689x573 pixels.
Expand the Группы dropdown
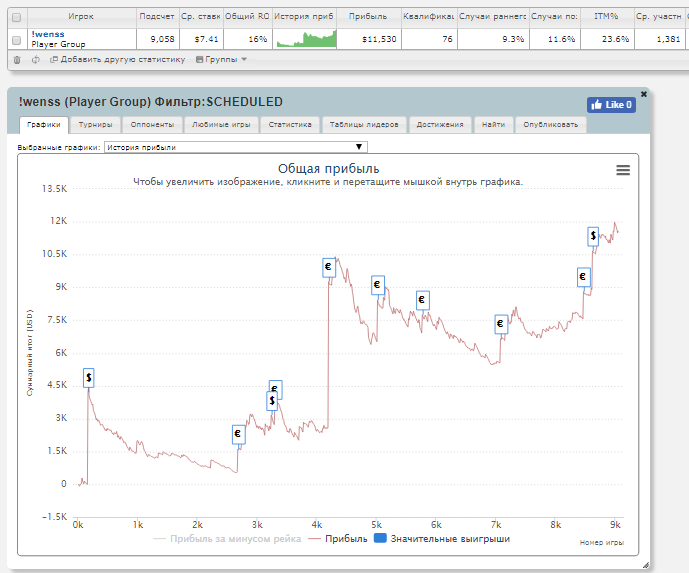click(222, 60)
